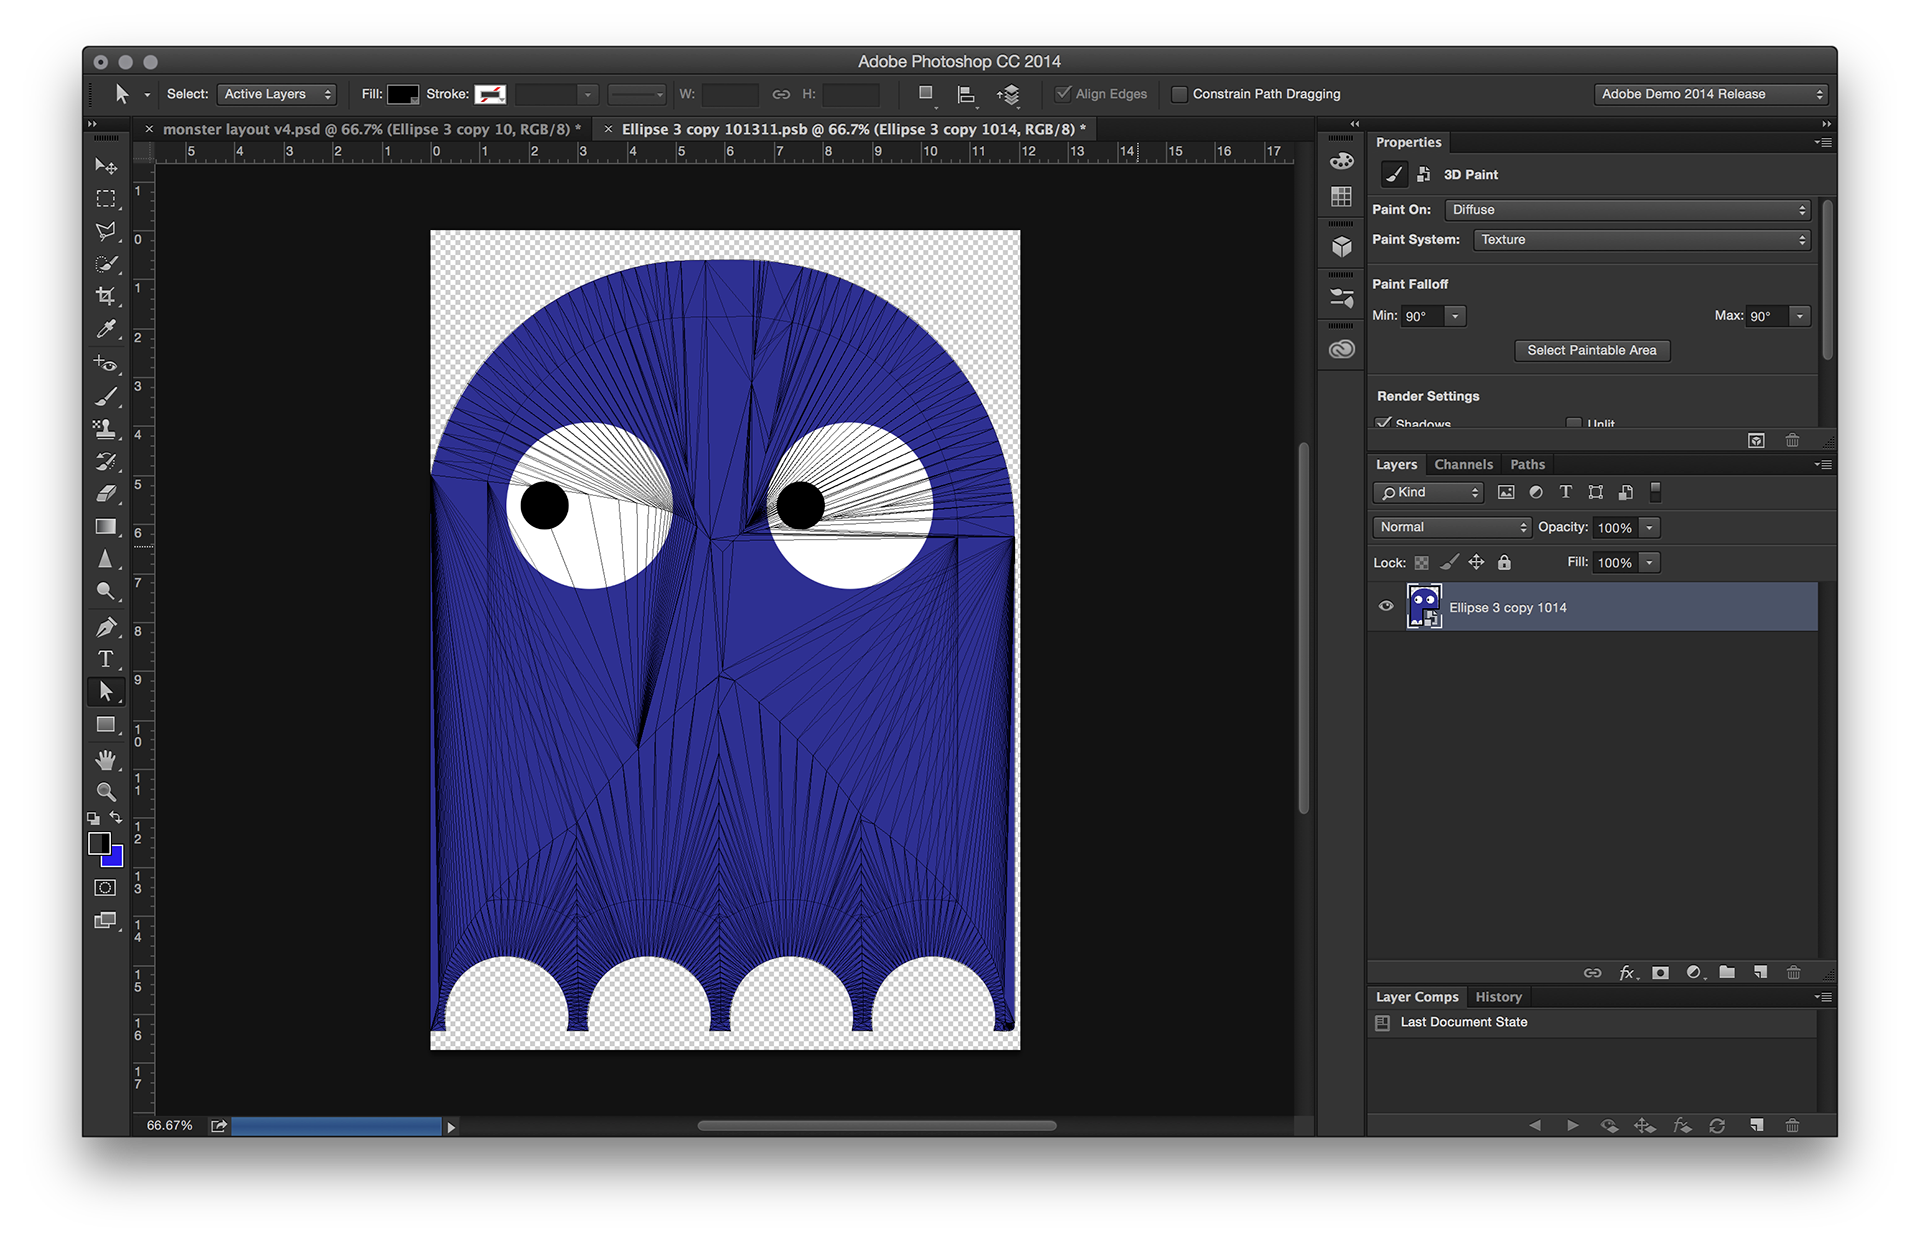
Task: Add a layer style with fx icon
Action: point(1627,973)
